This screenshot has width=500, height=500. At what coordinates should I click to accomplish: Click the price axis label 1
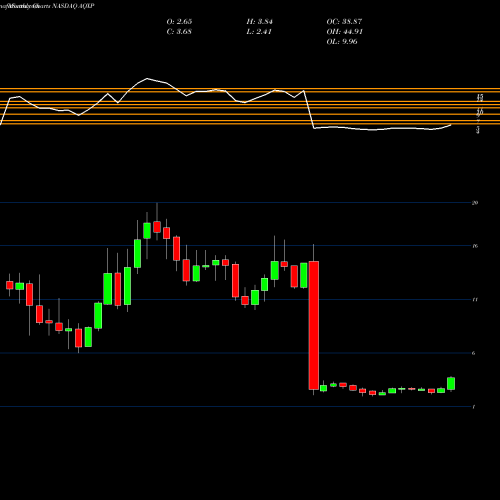[474, 407]
